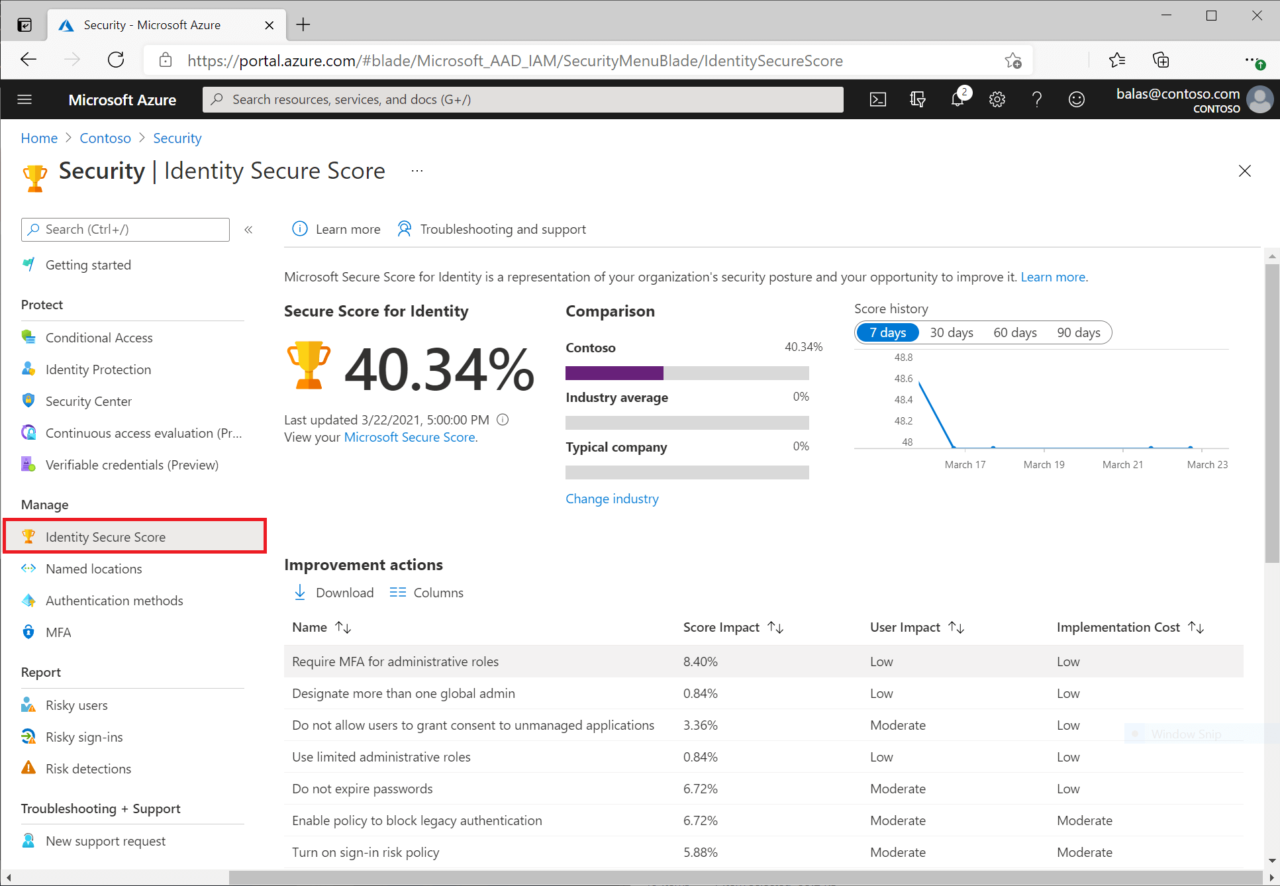Download the improvement actions list
1280x886 pixels.
(x=333, y=592)
